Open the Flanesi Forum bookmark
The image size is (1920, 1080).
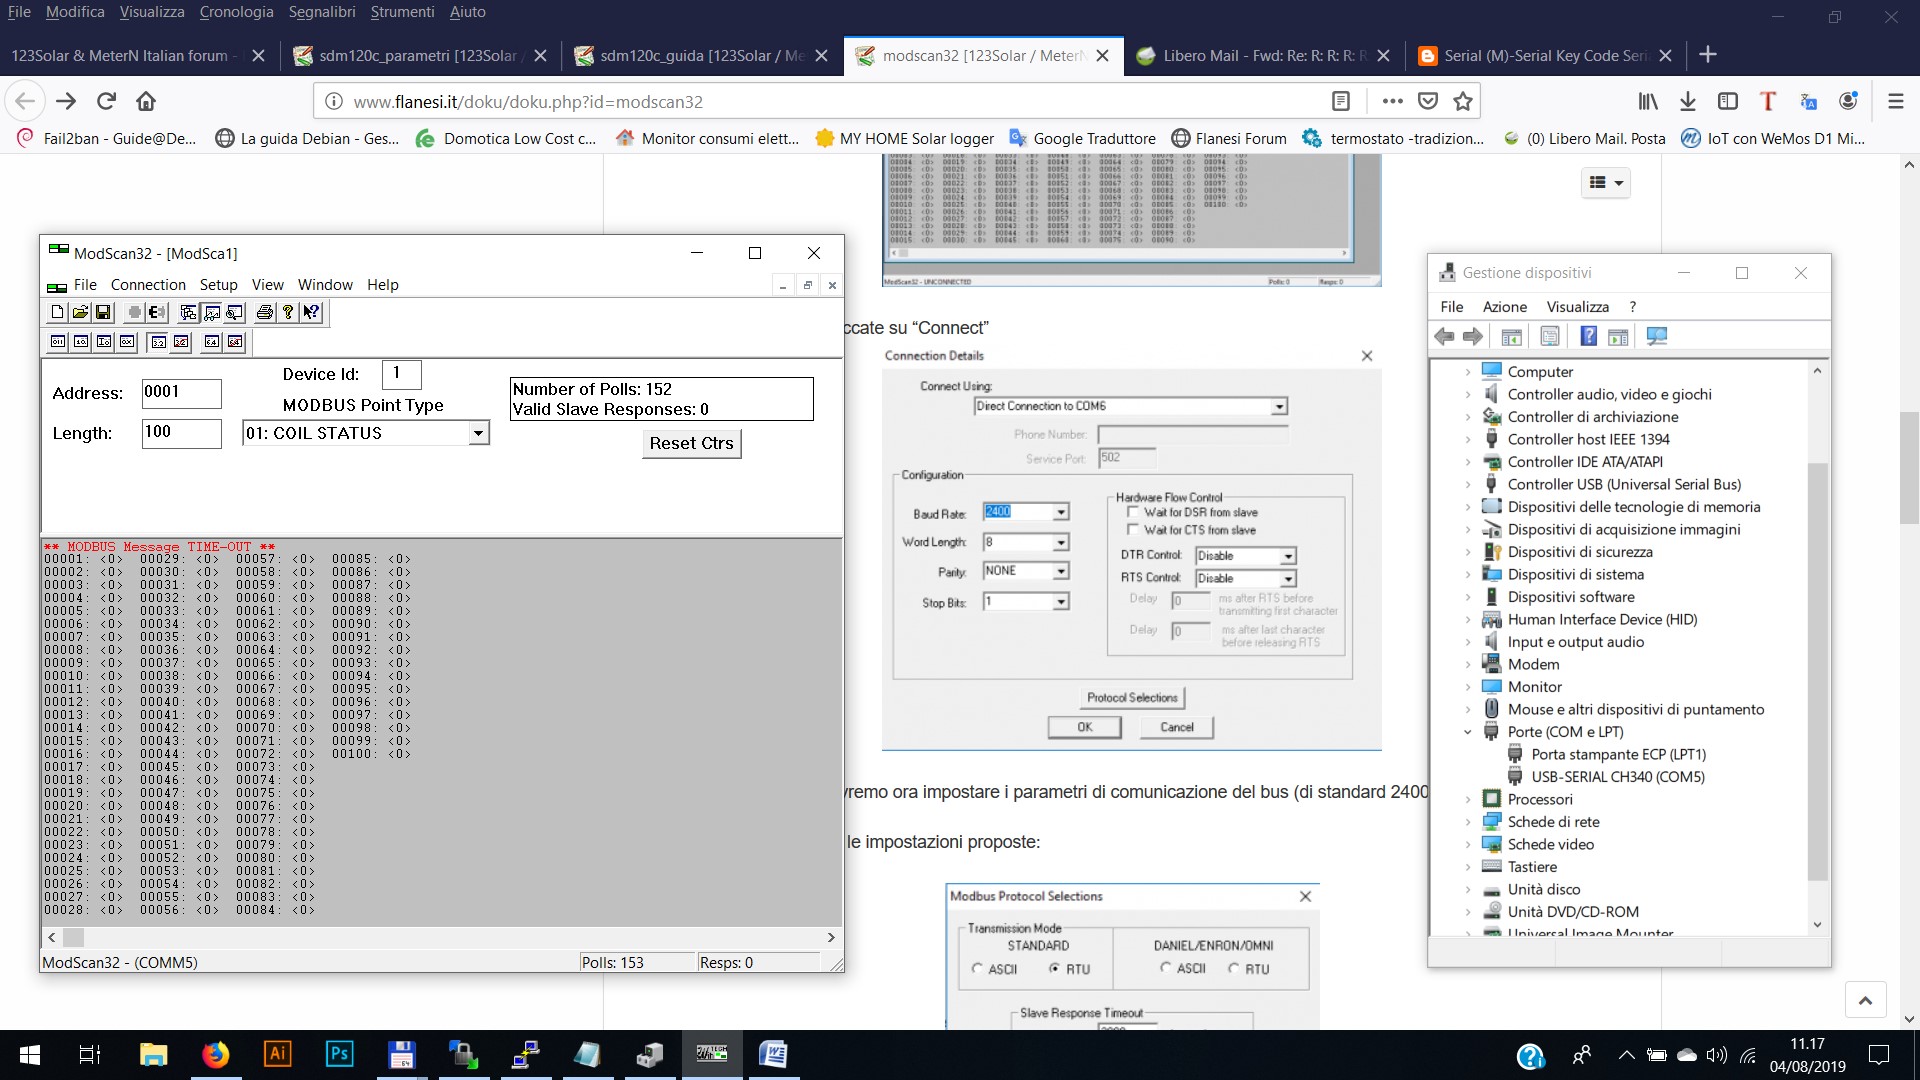(1229, 139)
